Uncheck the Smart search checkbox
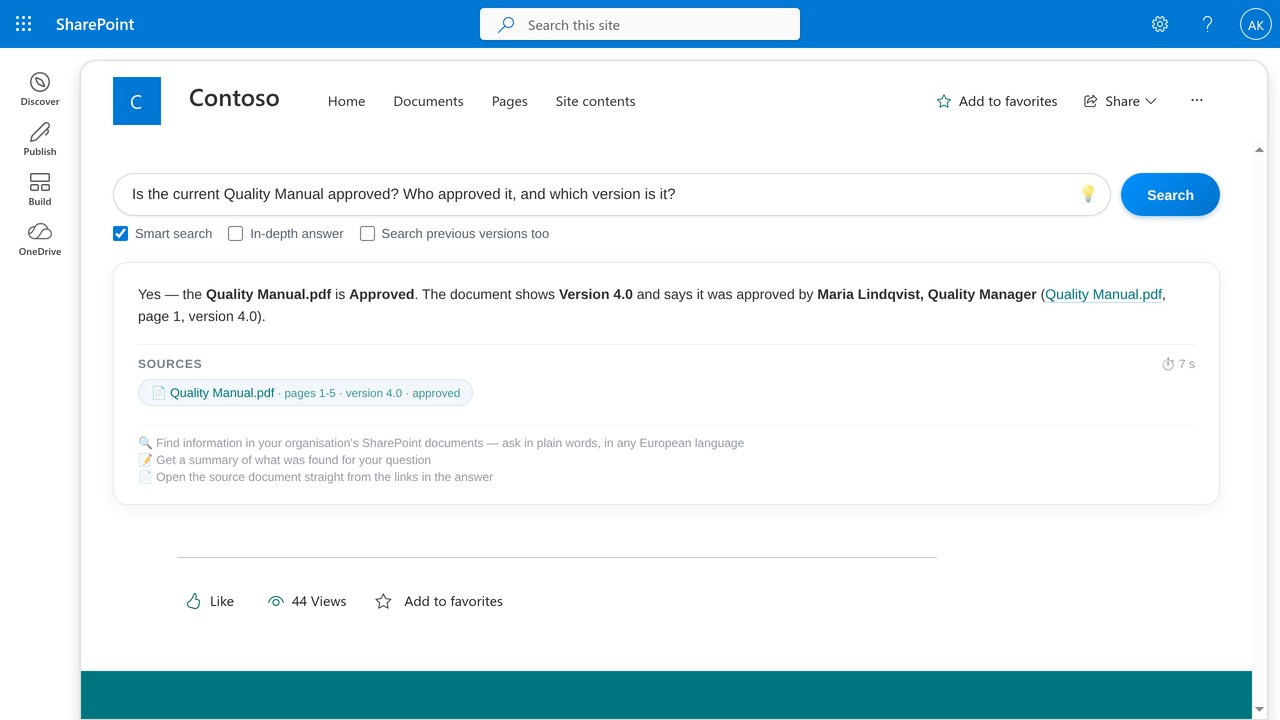 (x=121, y=234)
